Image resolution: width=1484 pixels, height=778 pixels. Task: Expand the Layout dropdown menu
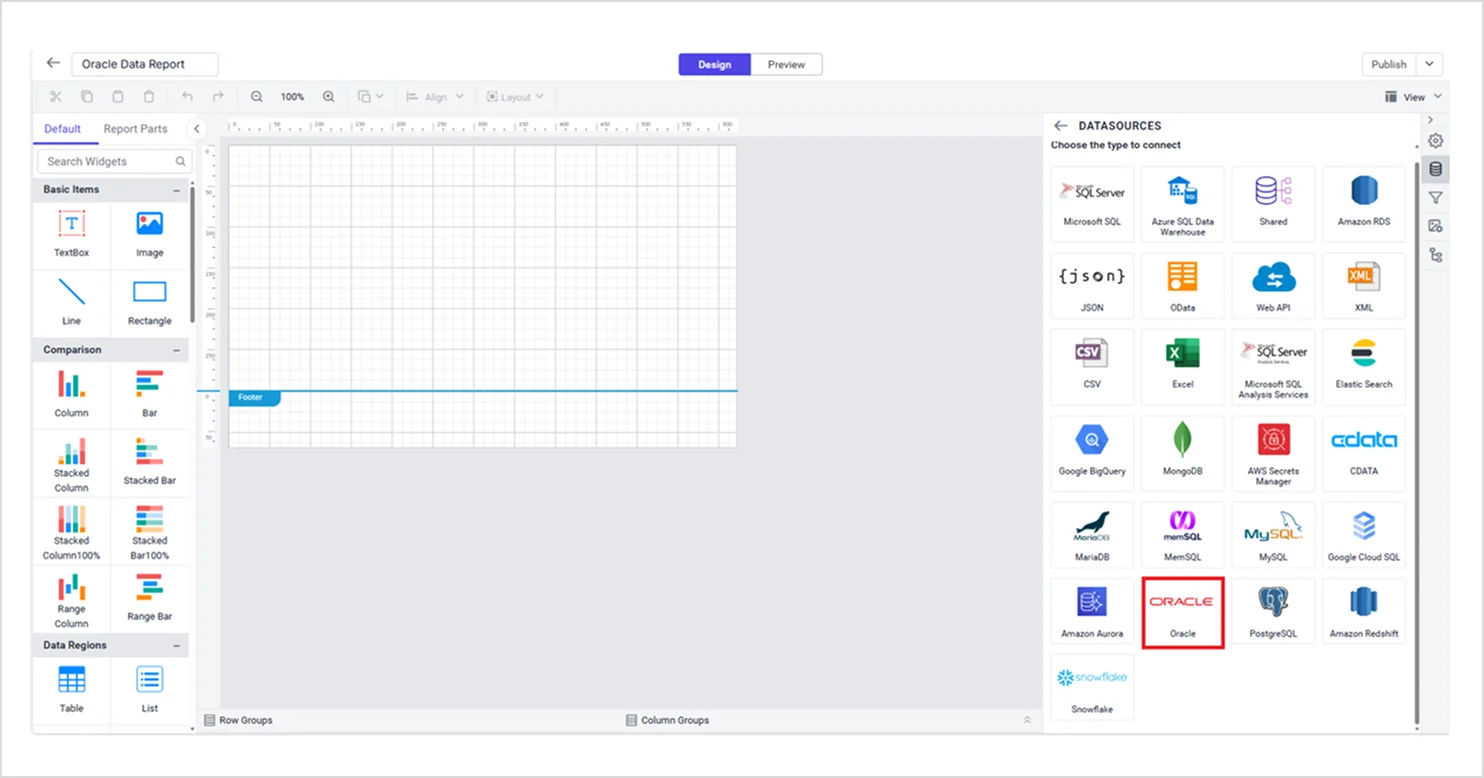pyautogui.click(x=515, y=96)
